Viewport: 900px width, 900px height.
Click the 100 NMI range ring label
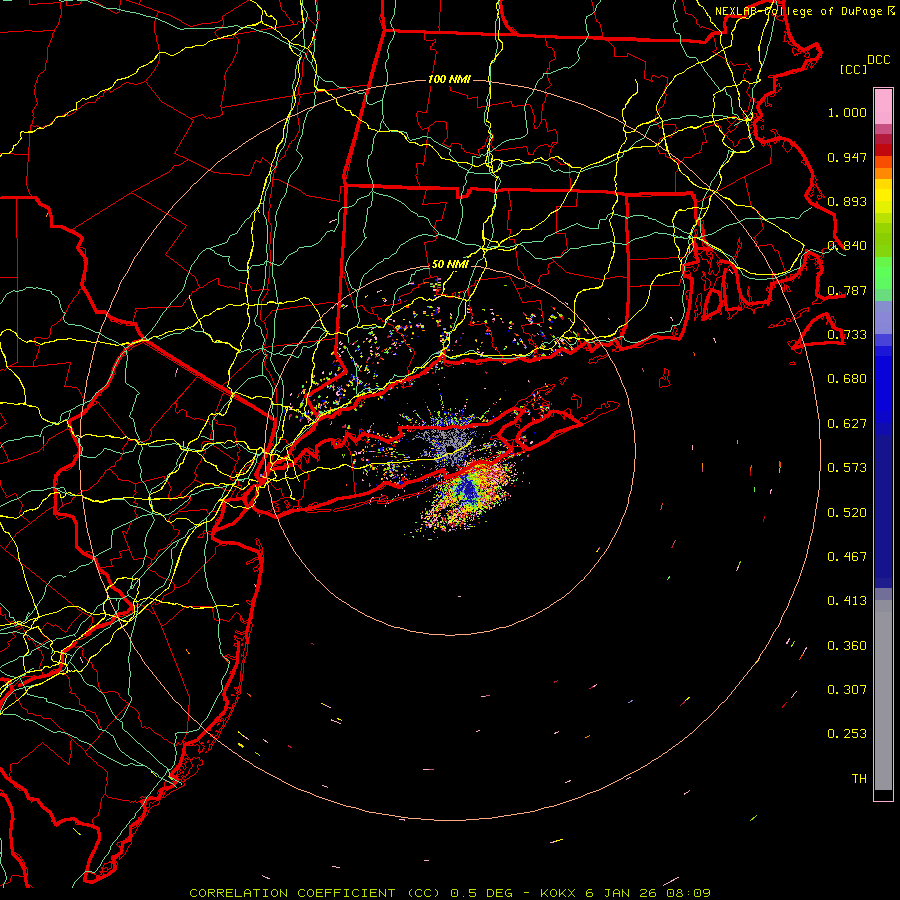[449, 79]
